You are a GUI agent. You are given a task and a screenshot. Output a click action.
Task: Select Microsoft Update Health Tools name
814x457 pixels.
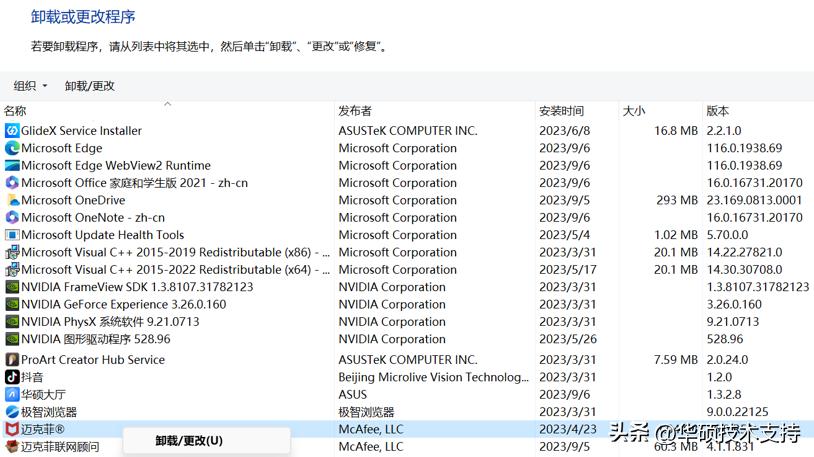103,235
